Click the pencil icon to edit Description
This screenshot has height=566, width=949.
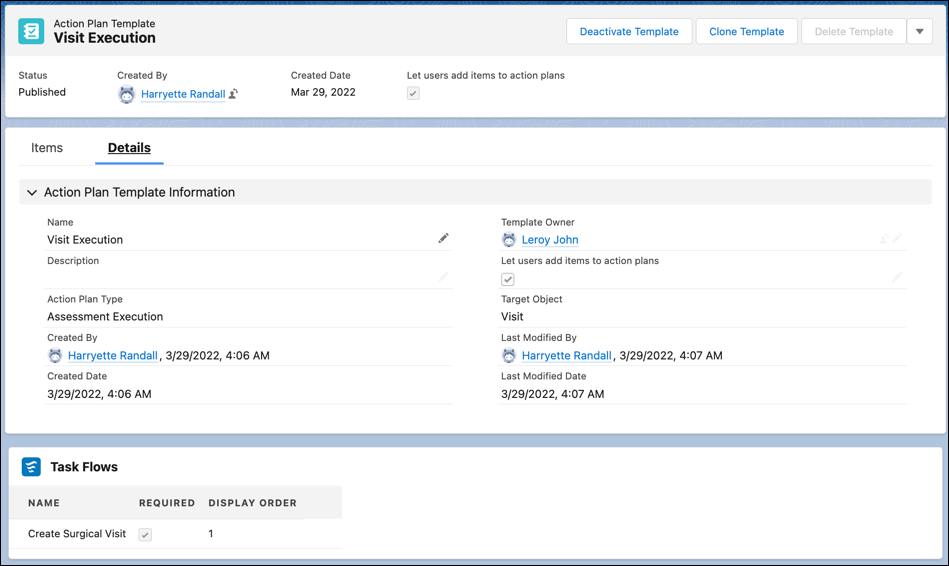[x=444, y=277]
